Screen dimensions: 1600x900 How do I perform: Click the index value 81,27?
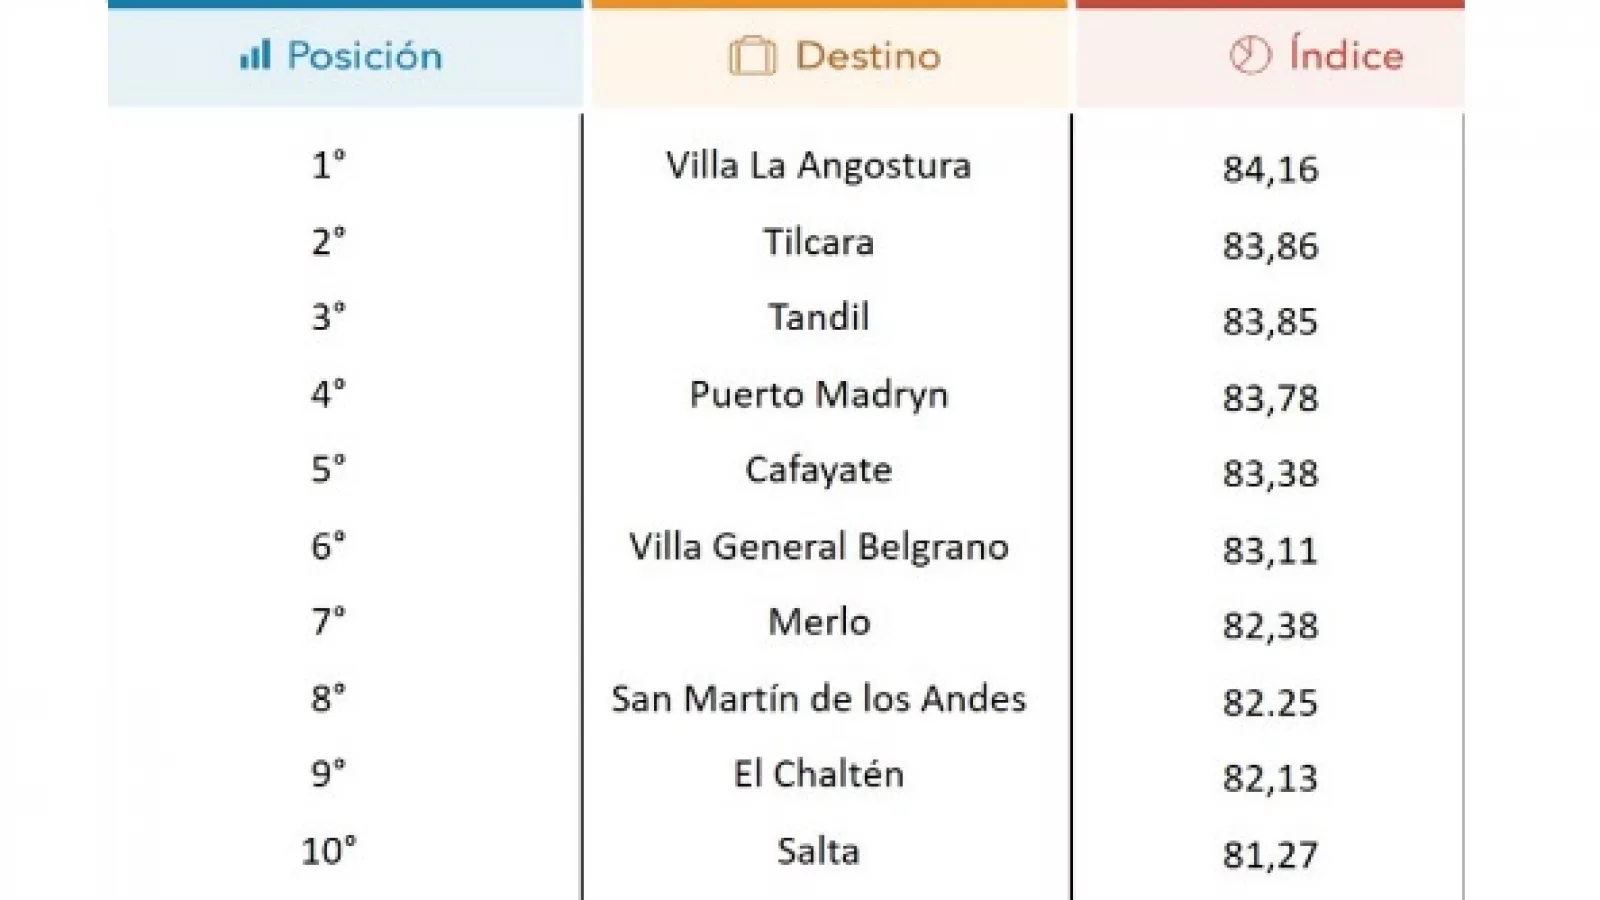[1270, 856]
